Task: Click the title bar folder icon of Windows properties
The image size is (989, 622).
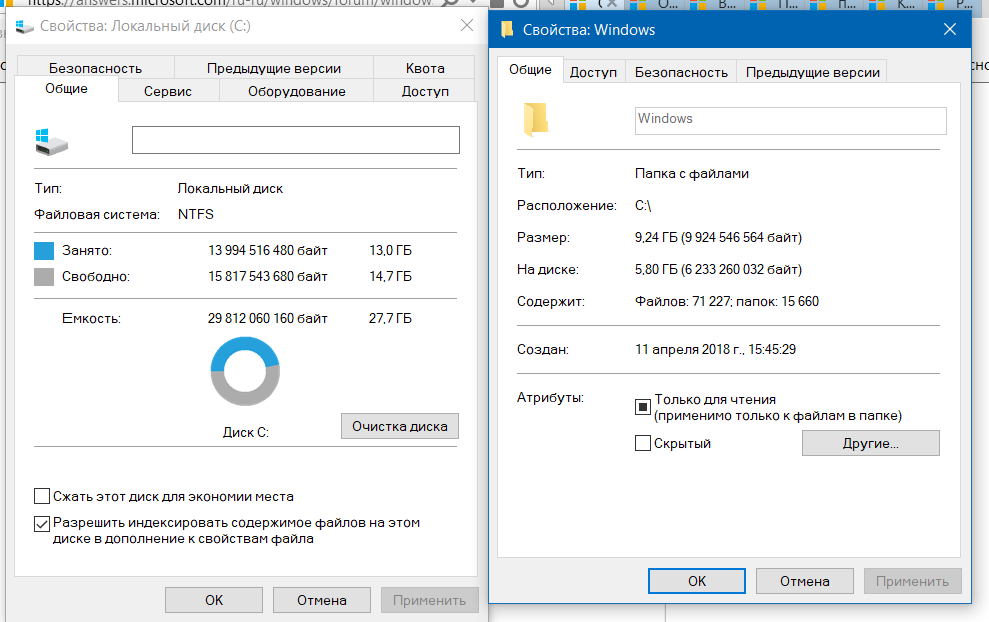Action: pyautogui.click(x=506, y=30)
